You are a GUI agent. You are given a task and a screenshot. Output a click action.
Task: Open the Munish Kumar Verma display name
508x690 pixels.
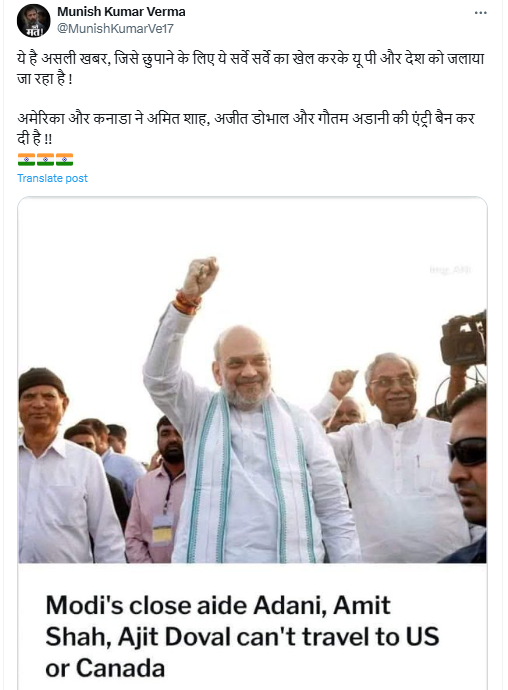121,12
